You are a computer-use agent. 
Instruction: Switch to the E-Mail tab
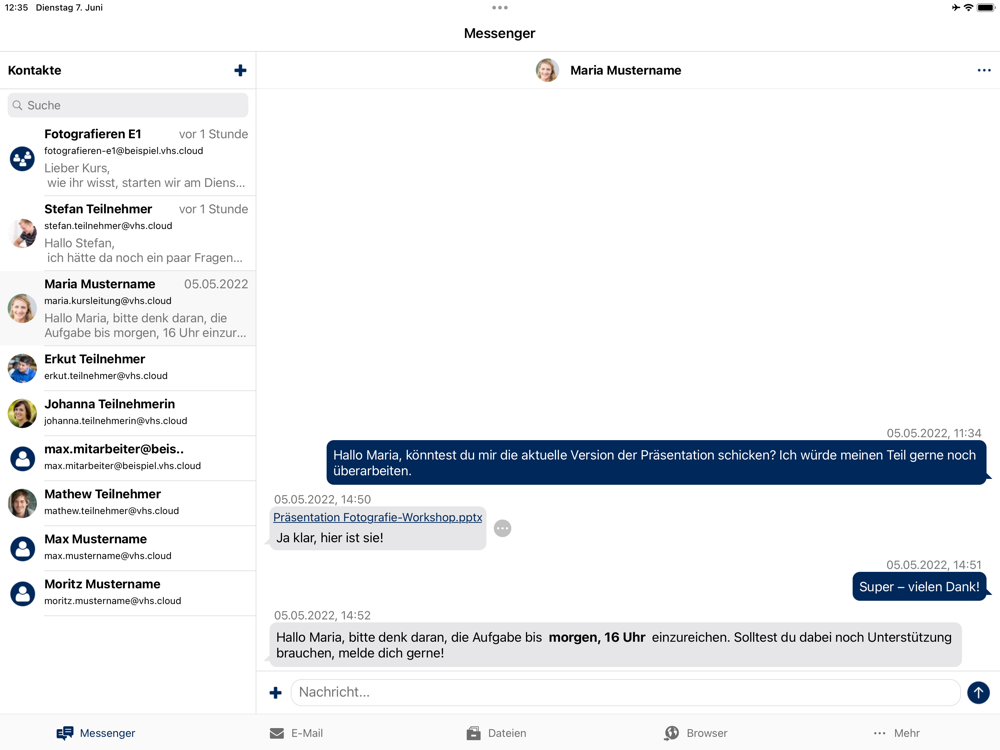coord(296,733)
